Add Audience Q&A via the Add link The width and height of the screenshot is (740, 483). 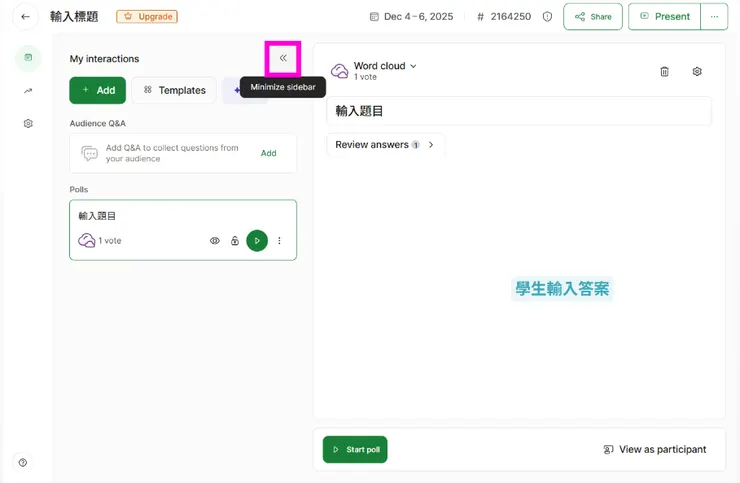[x=269, y=153]
